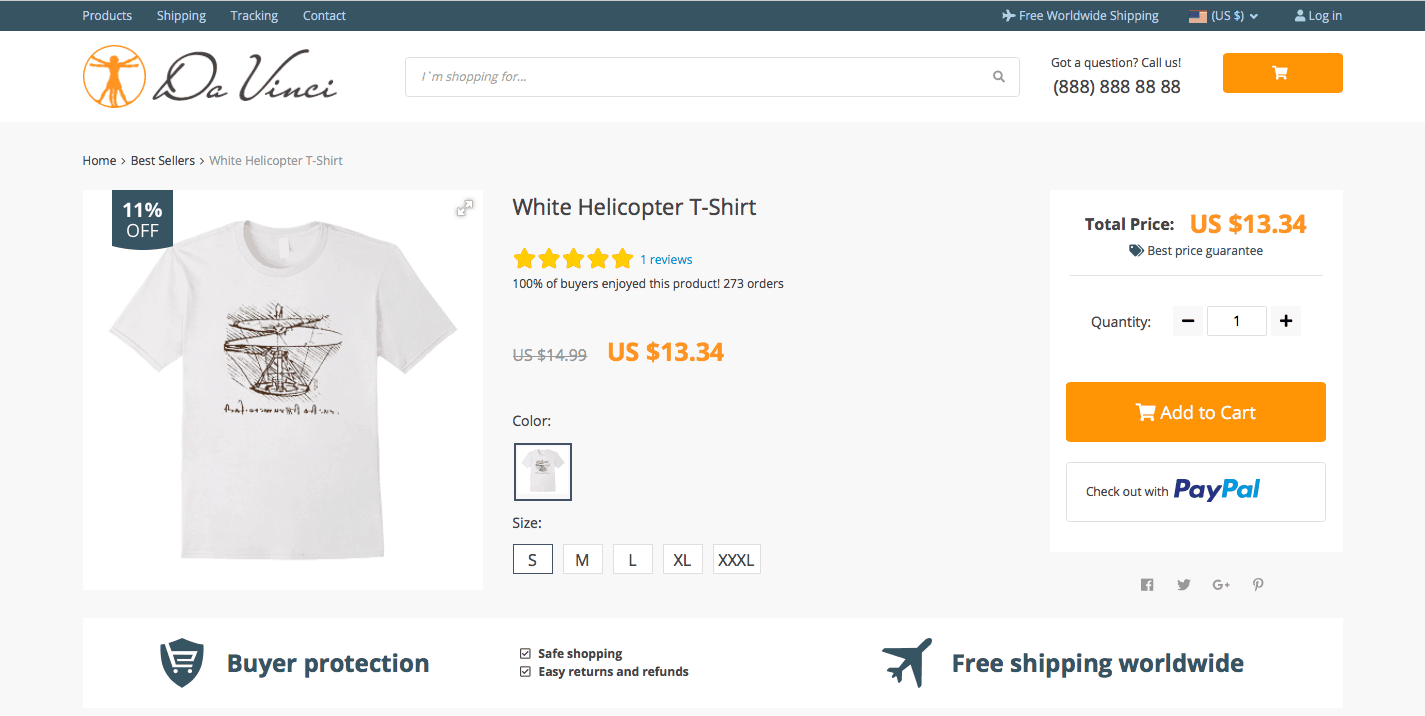1425x716 pixels.
Task: Add the T-shirt to cart
Action: pos(1195,412)
